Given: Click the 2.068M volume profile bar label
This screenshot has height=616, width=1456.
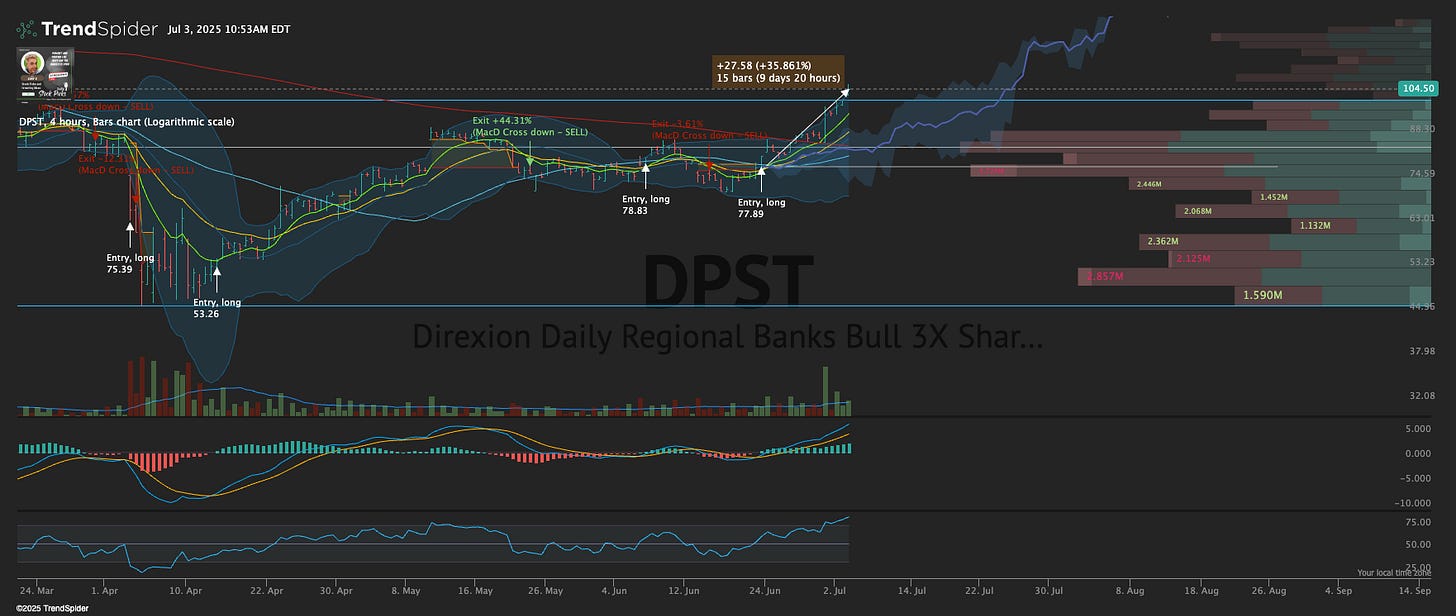Looking at the screenshot, I should tap(1197, 212).
